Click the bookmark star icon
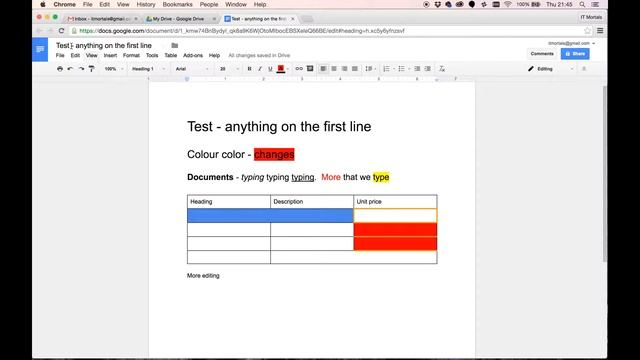This screenshot has height=360, width=640. tap(587, 31)
